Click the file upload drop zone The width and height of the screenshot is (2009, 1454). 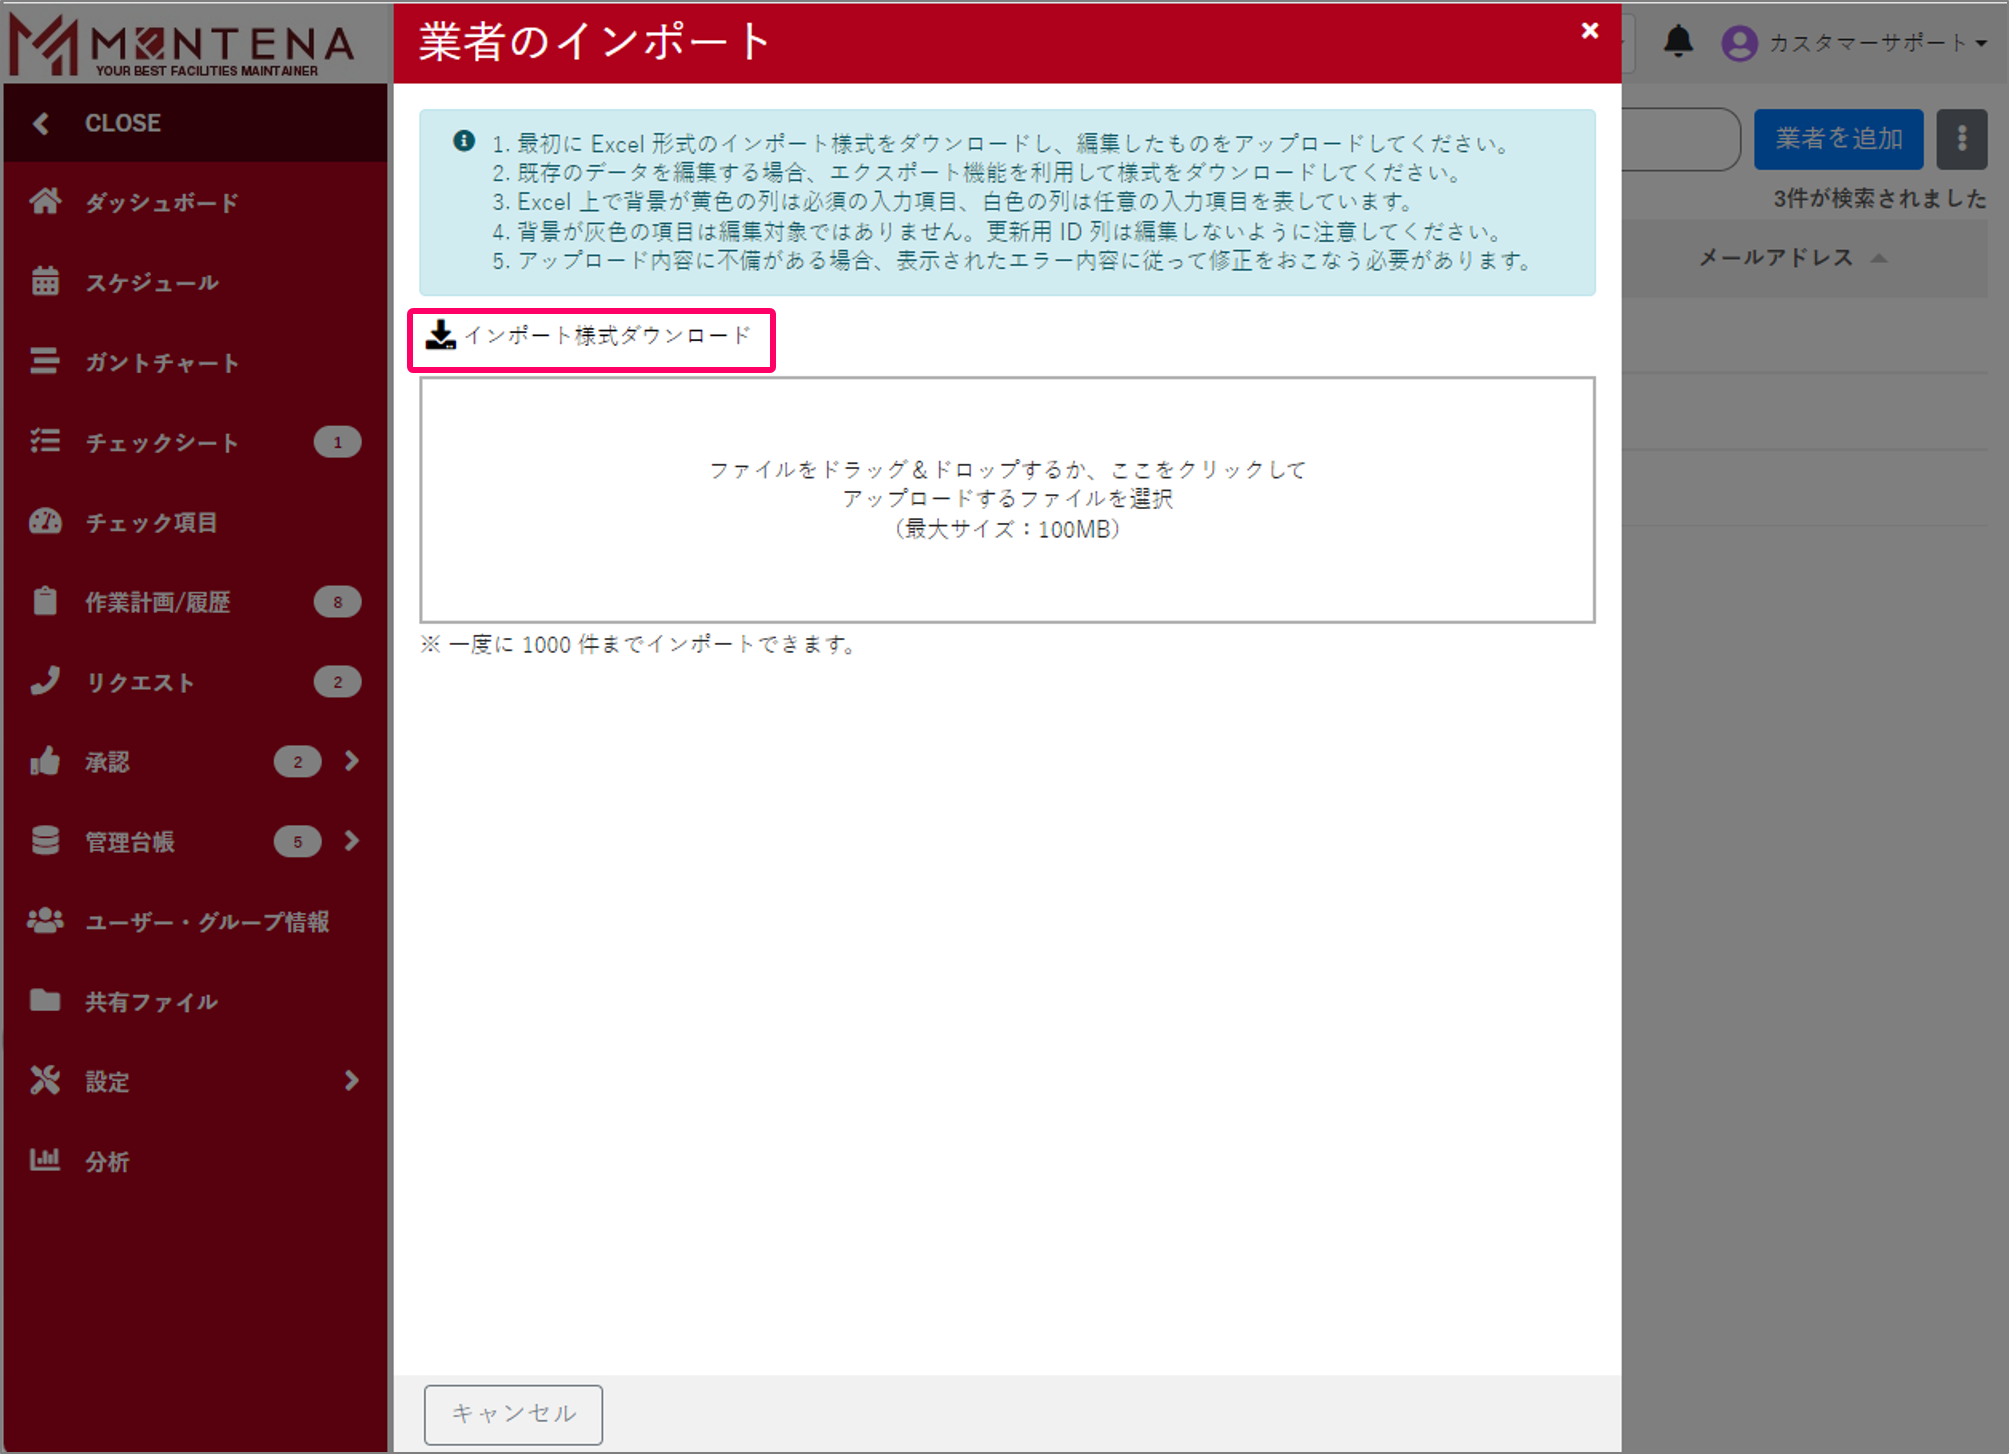(x=1007, y=499)
